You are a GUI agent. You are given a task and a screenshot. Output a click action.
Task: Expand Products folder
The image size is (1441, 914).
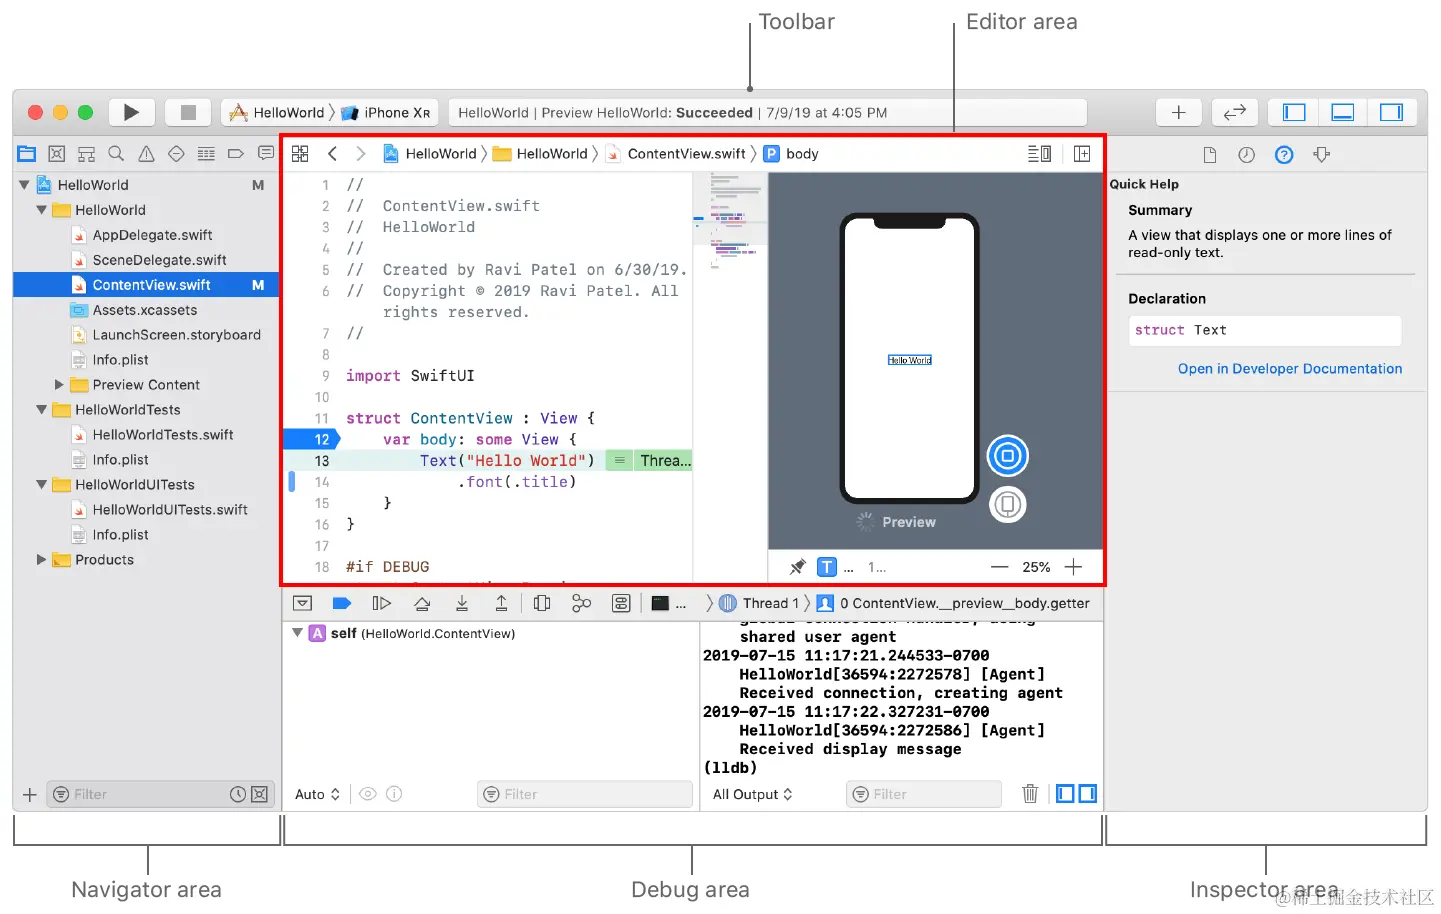point(41,560)
